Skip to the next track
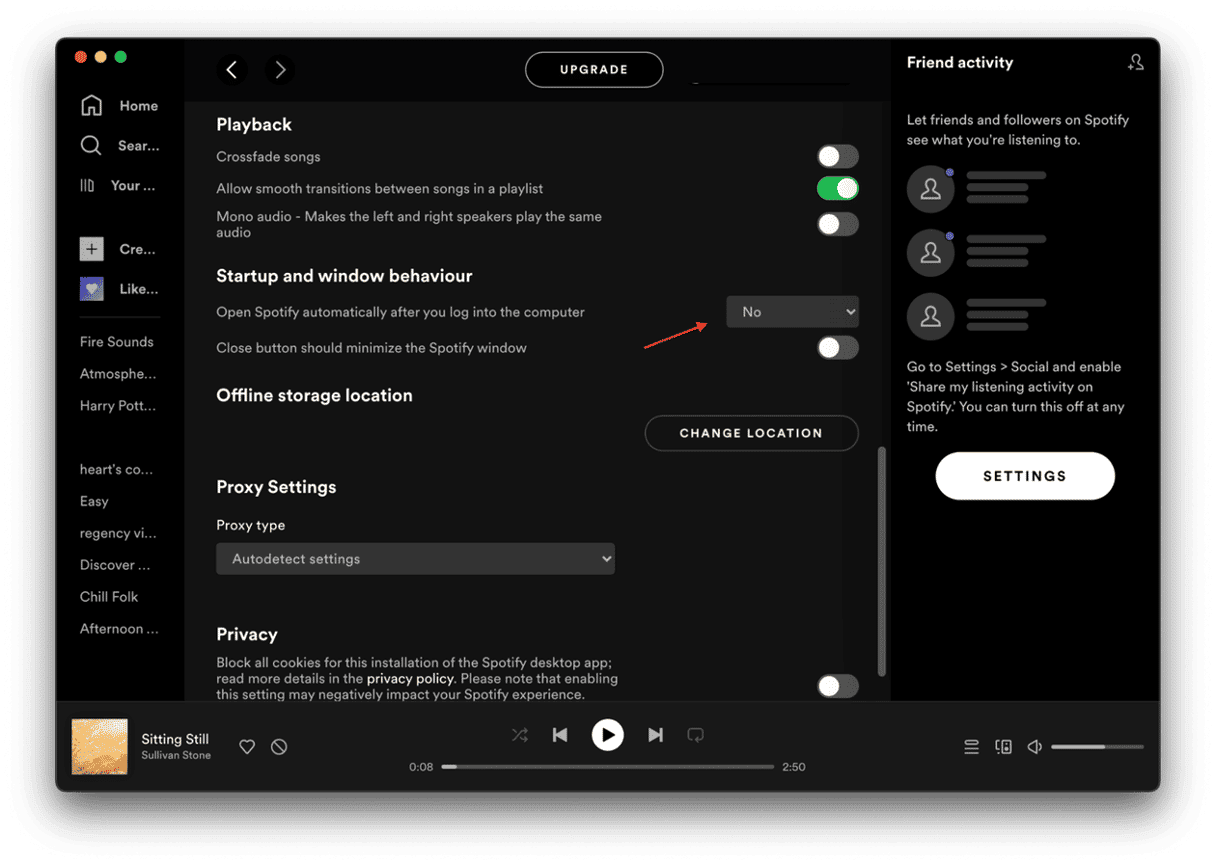The image size is (1216, 866). [x=655, y=735]
